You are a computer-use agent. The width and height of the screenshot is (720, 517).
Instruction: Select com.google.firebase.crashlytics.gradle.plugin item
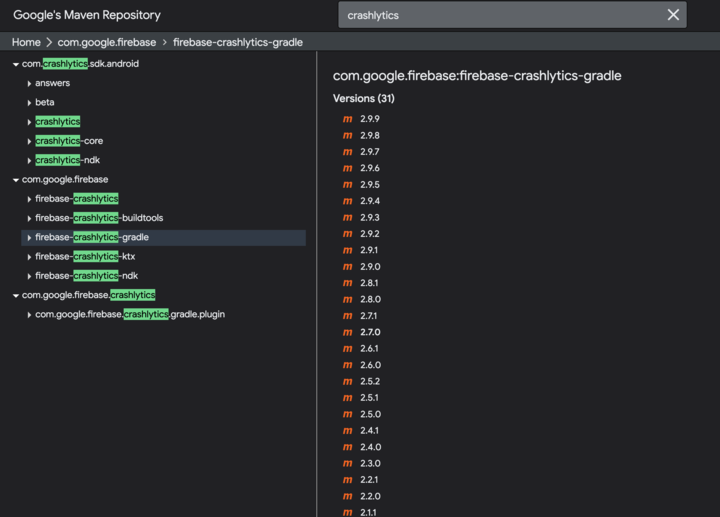130,315
